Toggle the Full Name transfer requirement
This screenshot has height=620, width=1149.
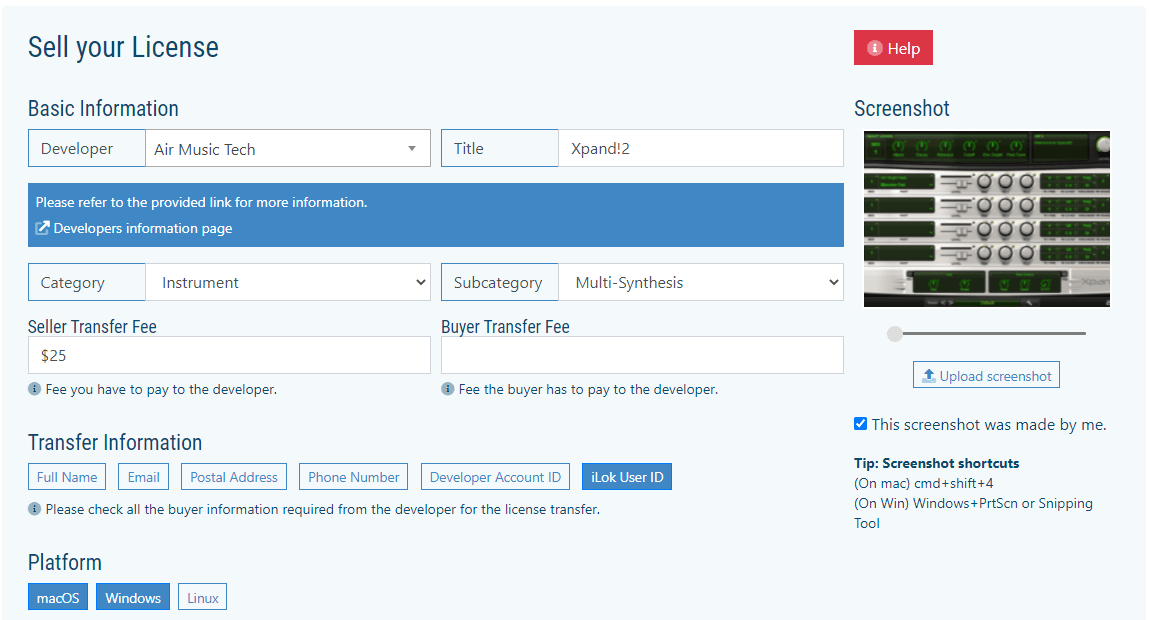(x=67, y=476)
